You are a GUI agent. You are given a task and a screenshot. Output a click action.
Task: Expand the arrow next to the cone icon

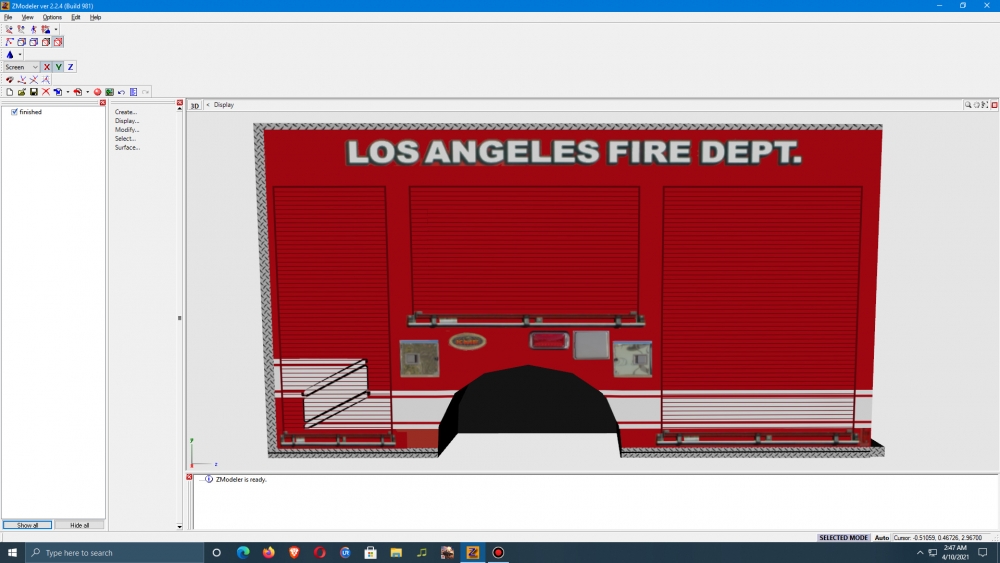[20, 55]
